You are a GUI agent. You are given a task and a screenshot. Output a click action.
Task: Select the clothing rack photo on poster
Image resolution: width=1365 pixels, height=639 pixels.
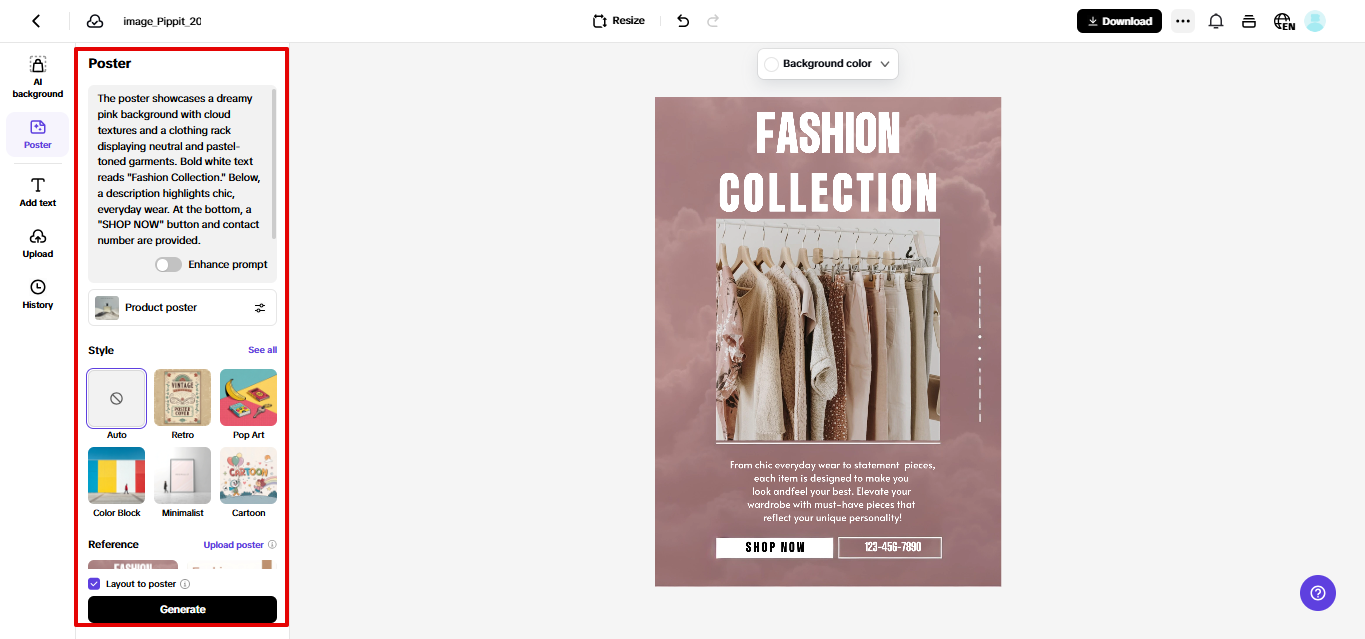pos(828,330)
